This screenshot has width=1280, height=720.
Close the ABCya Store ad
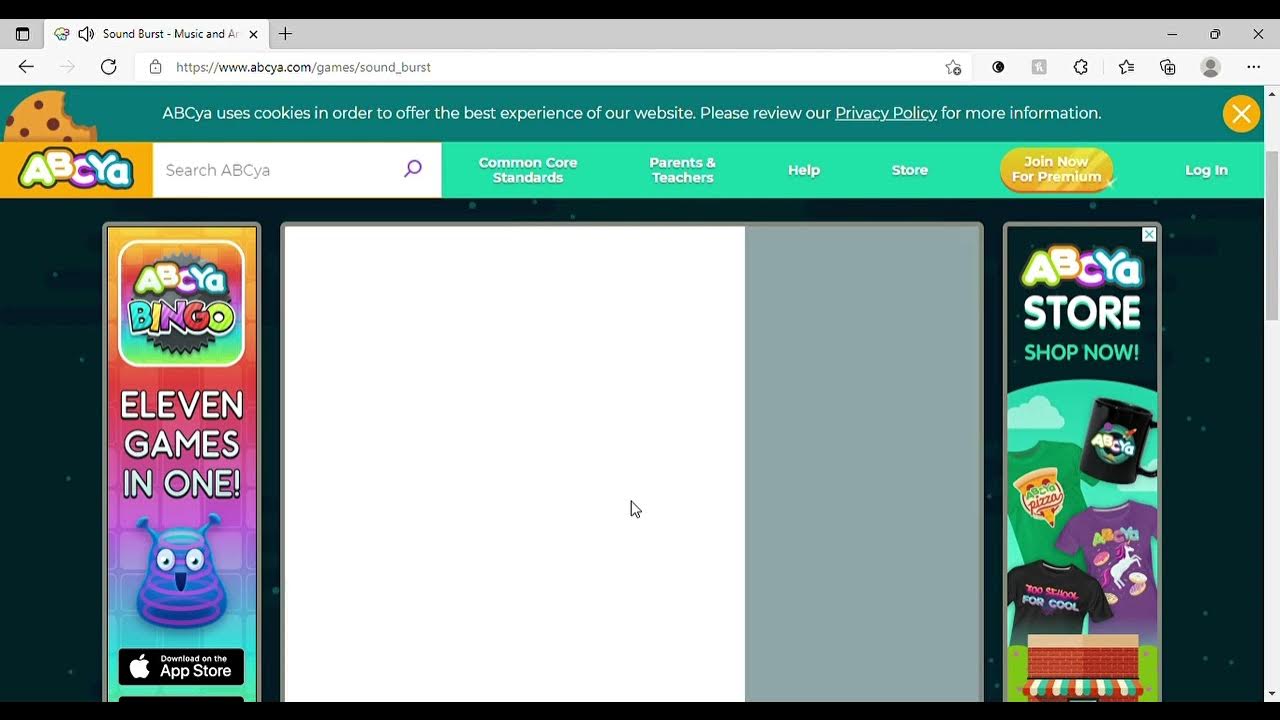click(1149, 234)
